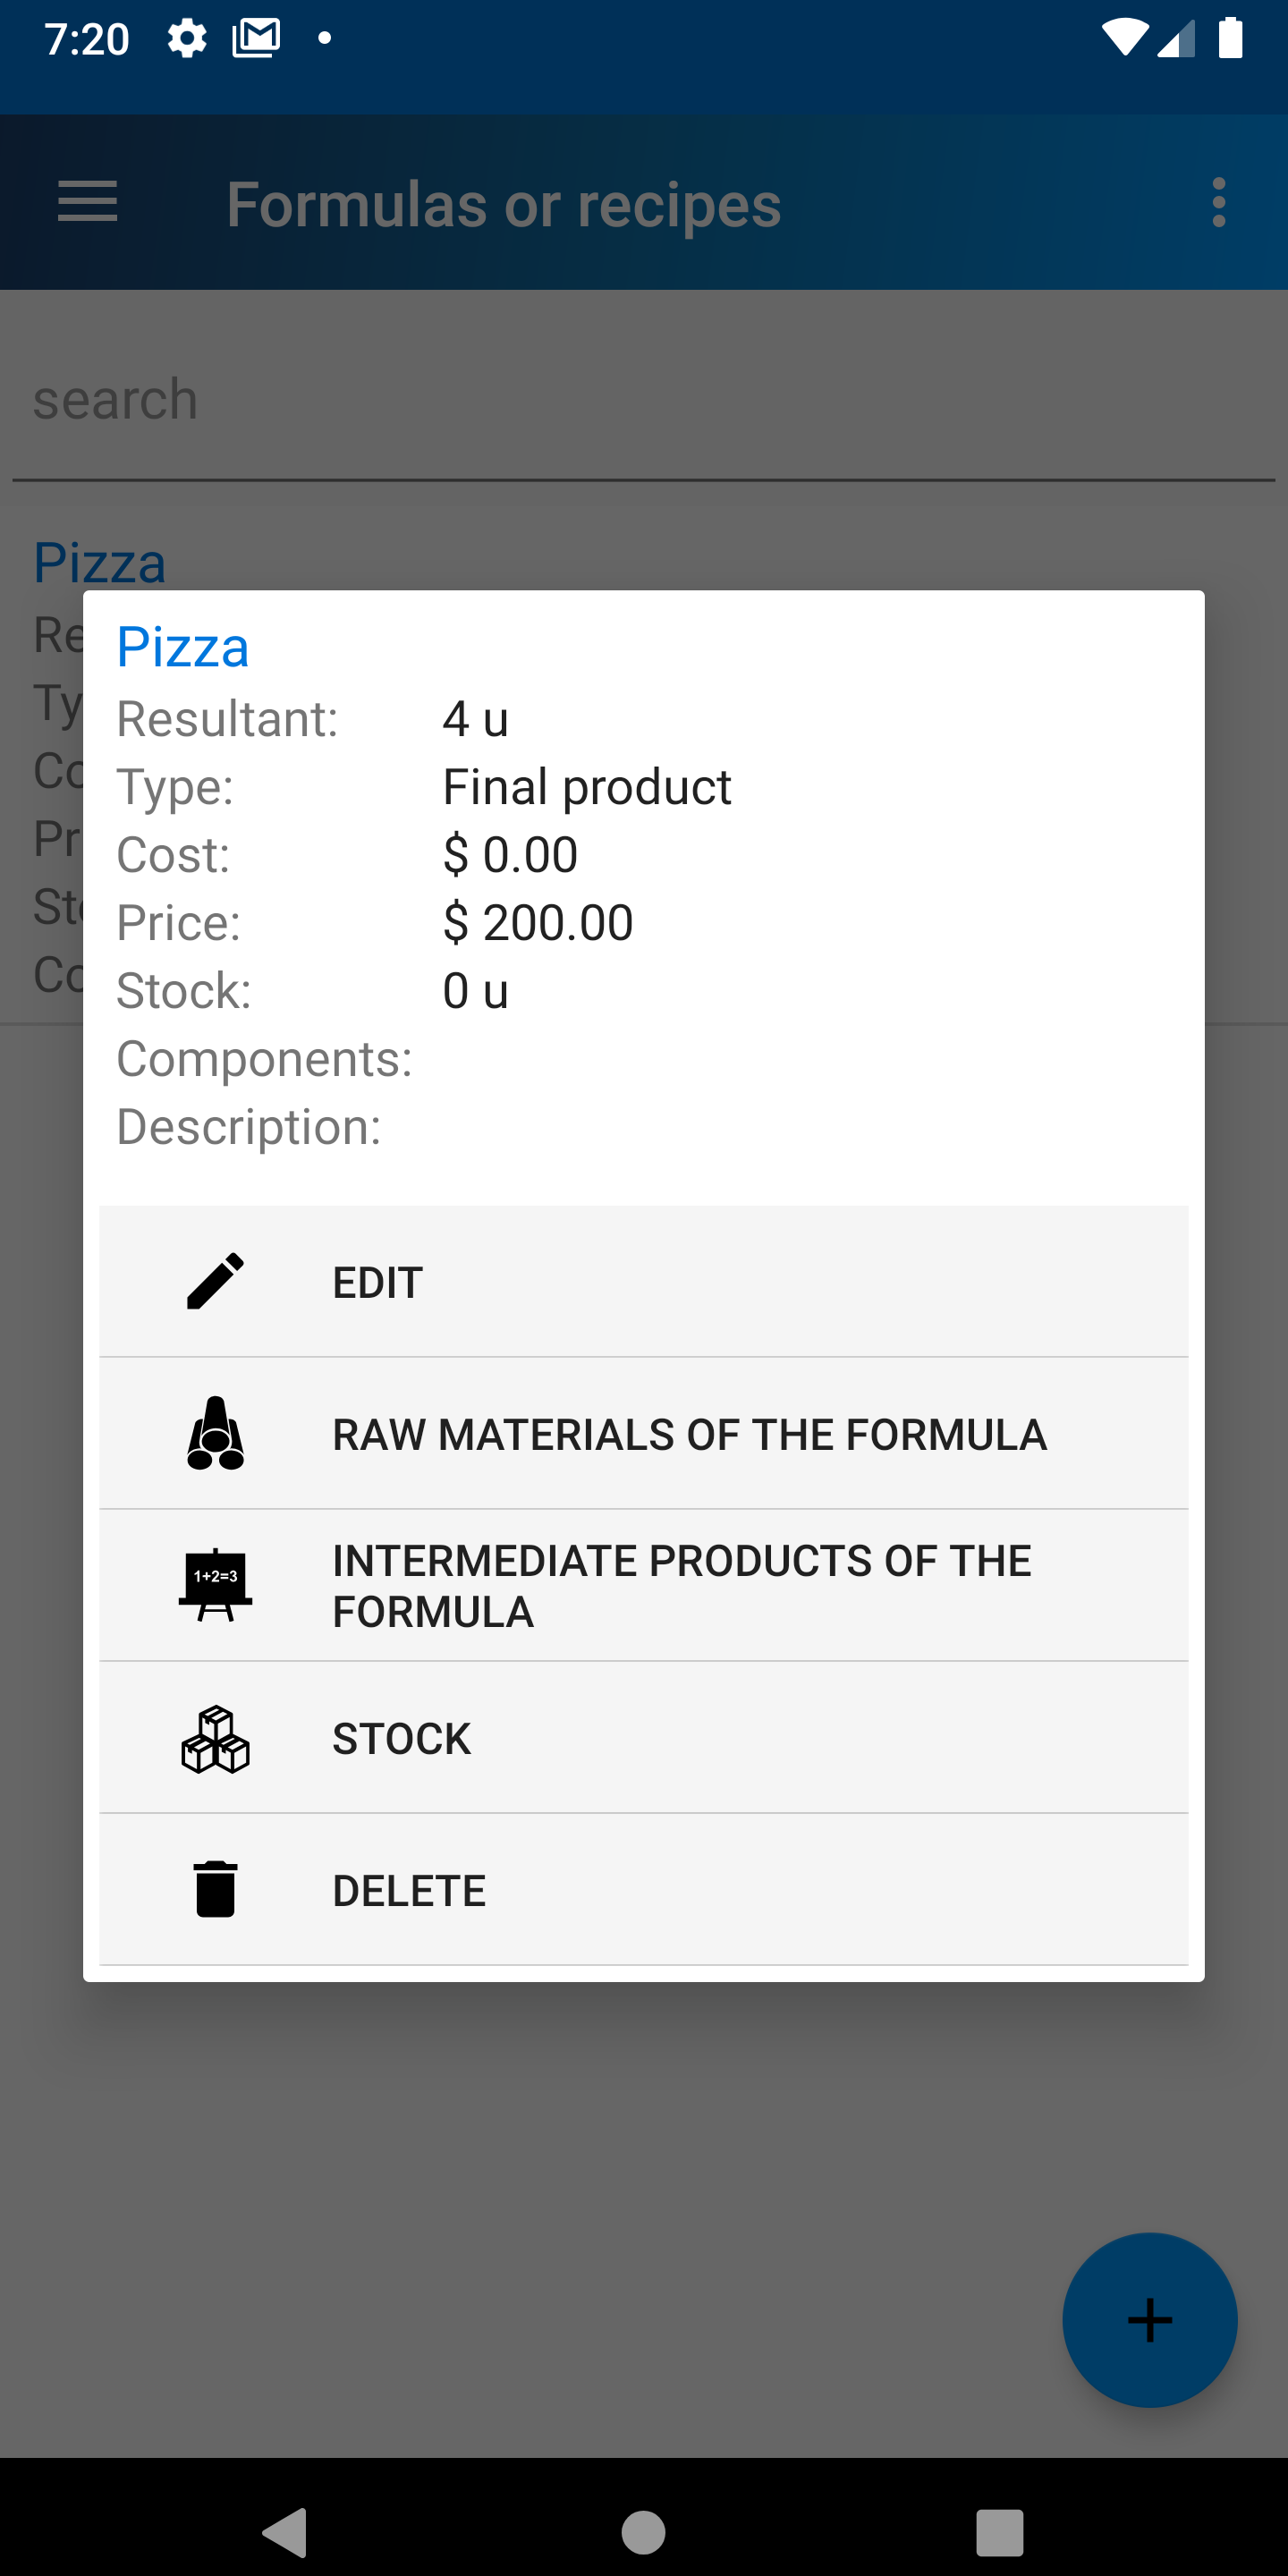Screen dimensions: 1288x2576
Task: Tap the plus floating action button
Action: (1149, 2320)
